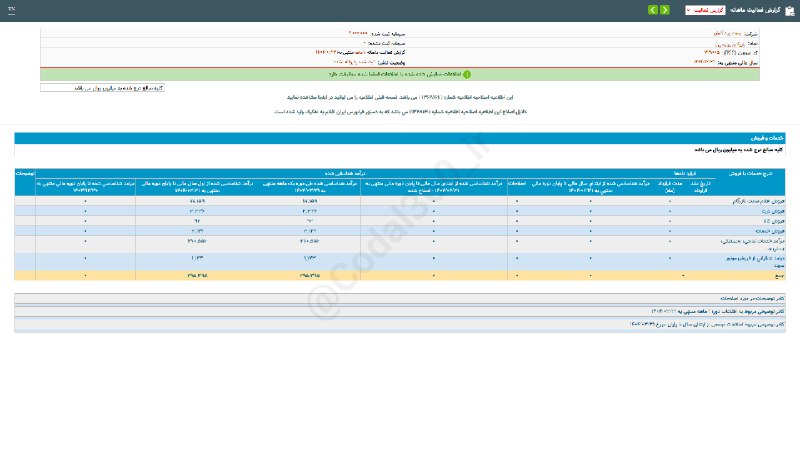Switch language with the EN link
The image size is (800, 450).
[12, 10]
